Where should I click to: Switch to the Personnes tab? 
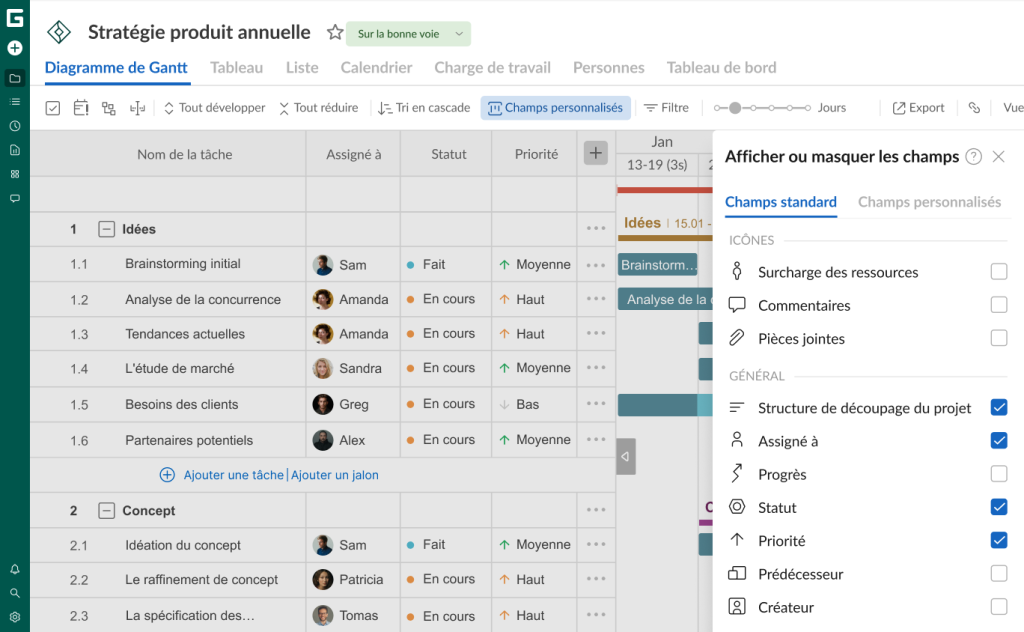[x=609, y=67]
